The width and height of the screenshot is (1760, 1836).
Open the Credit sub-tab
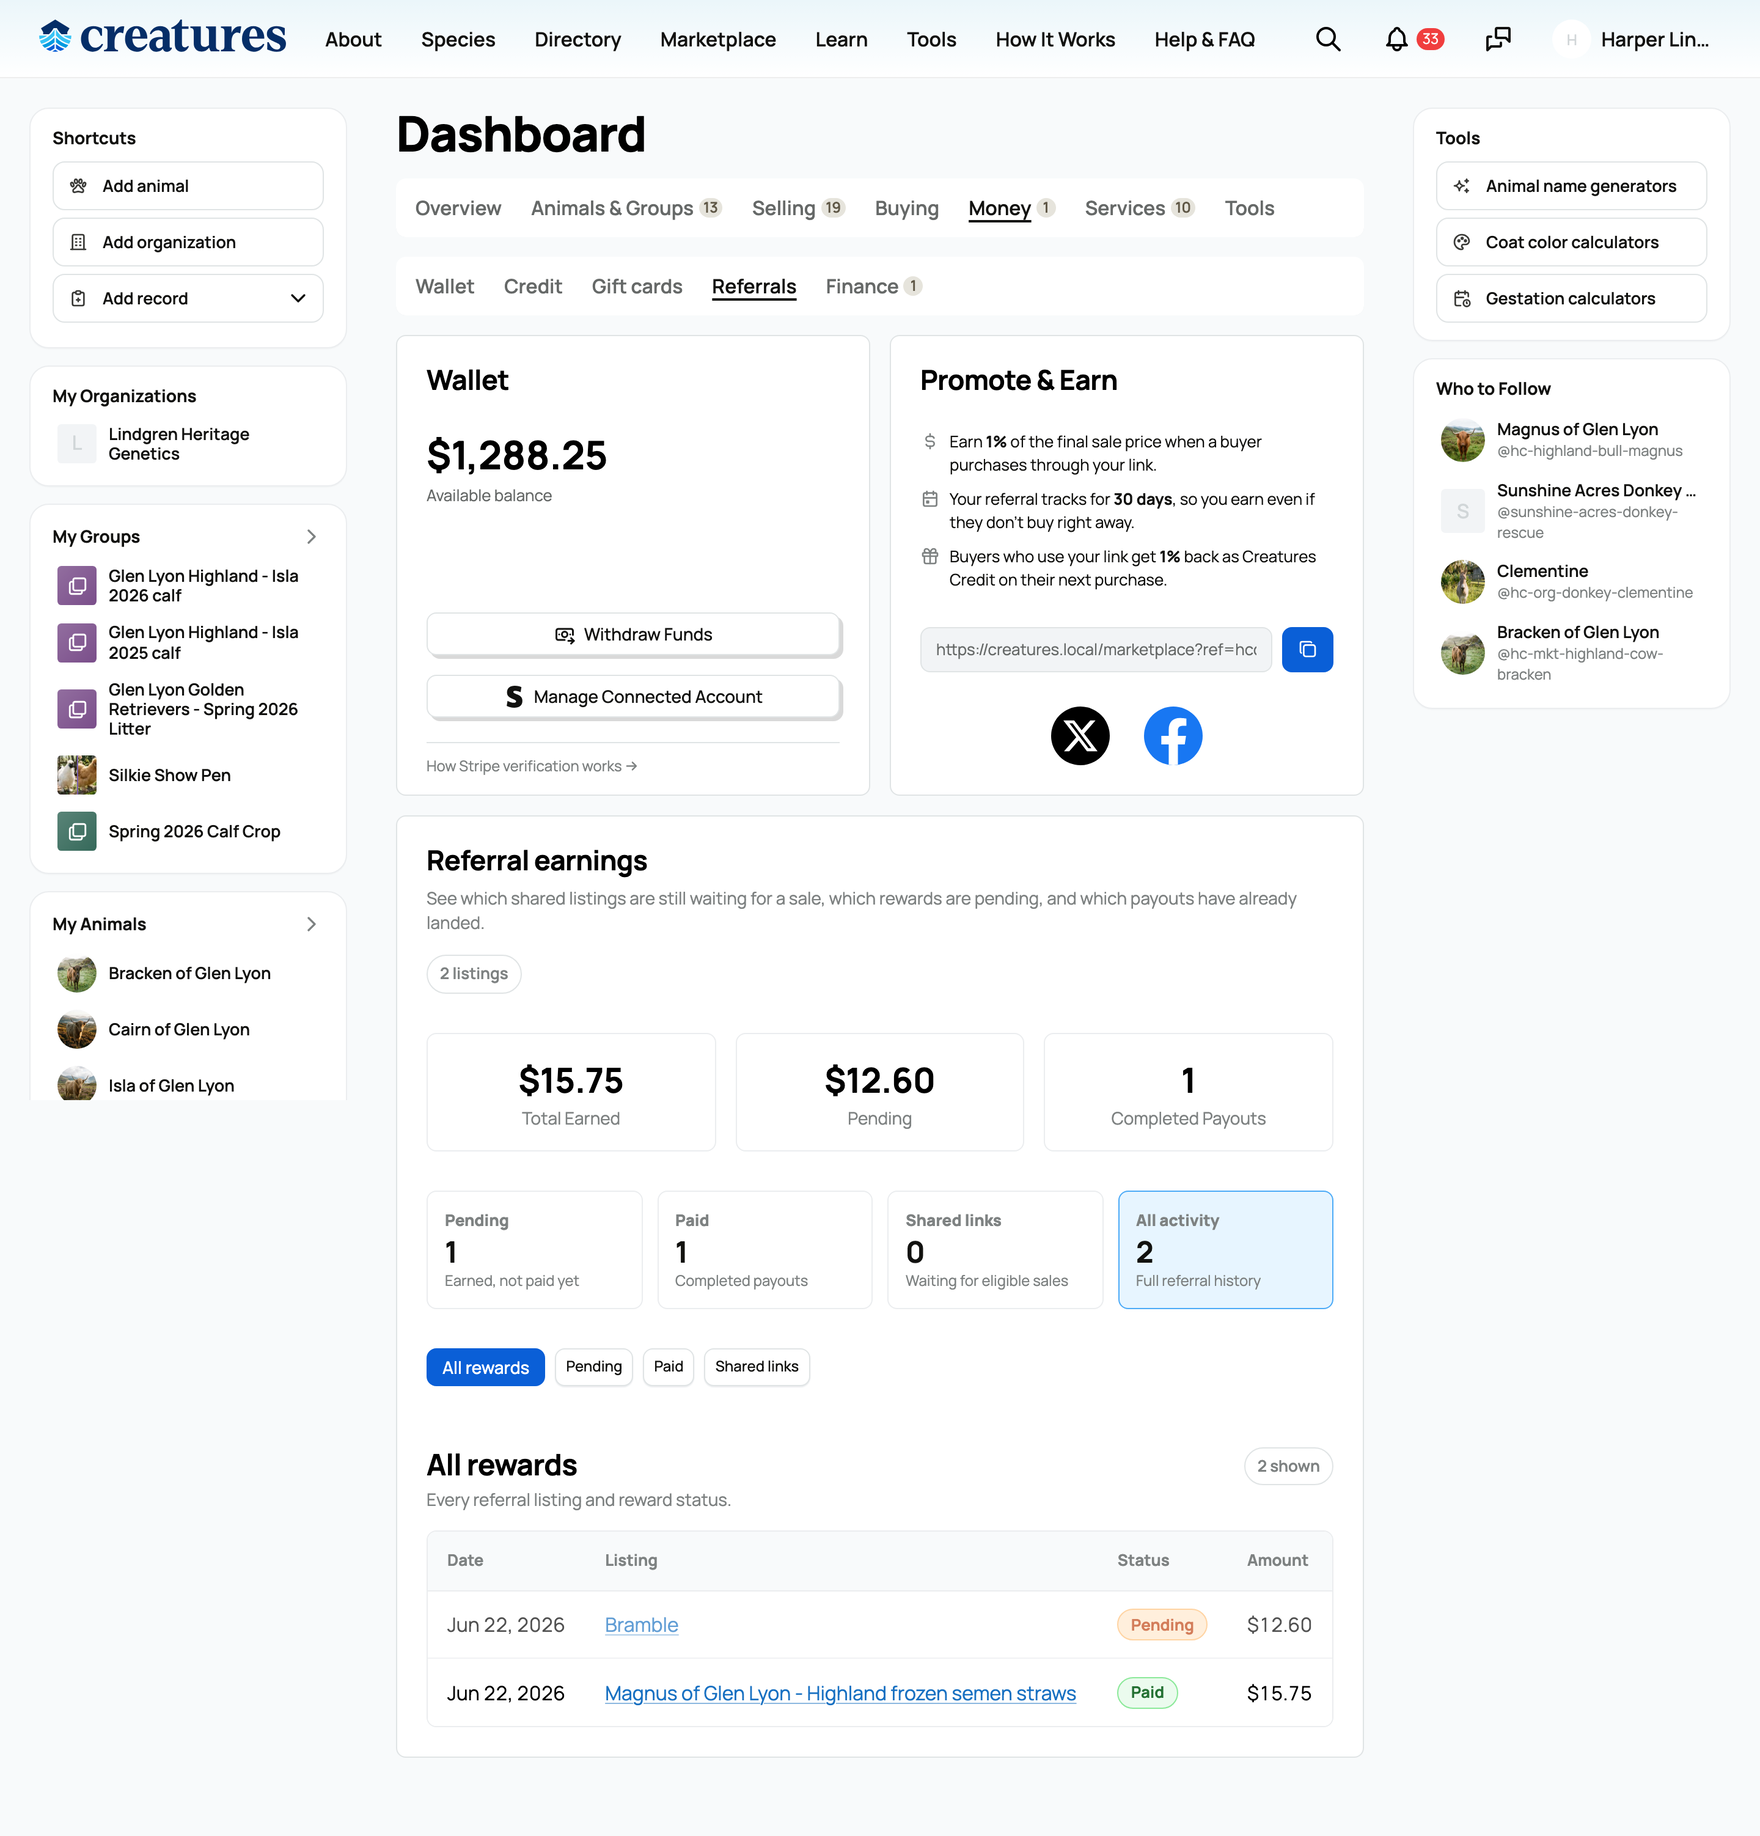533,286
